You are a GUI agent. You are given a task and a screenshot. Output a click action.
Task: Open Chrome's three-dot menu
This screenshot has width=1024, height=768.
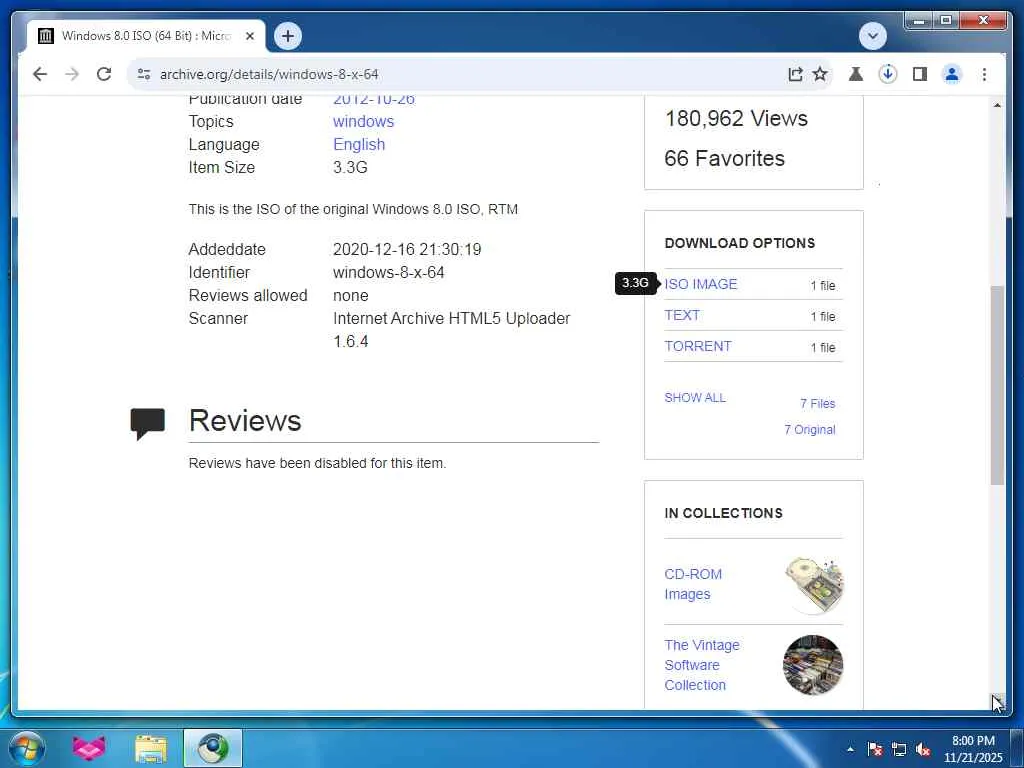(x=984, y=74)
